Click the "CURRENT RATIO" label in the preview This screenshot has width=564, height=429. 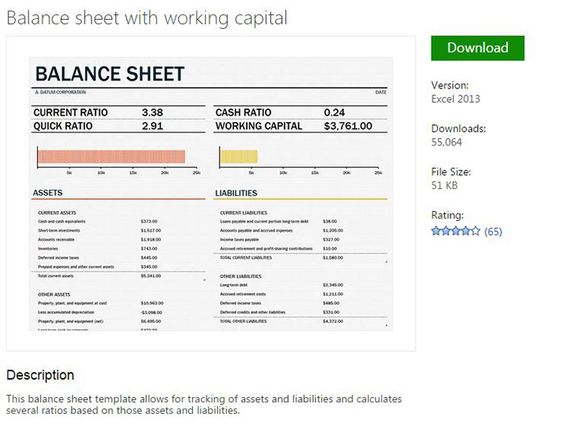pyautogui.click(x=70, y=113)
